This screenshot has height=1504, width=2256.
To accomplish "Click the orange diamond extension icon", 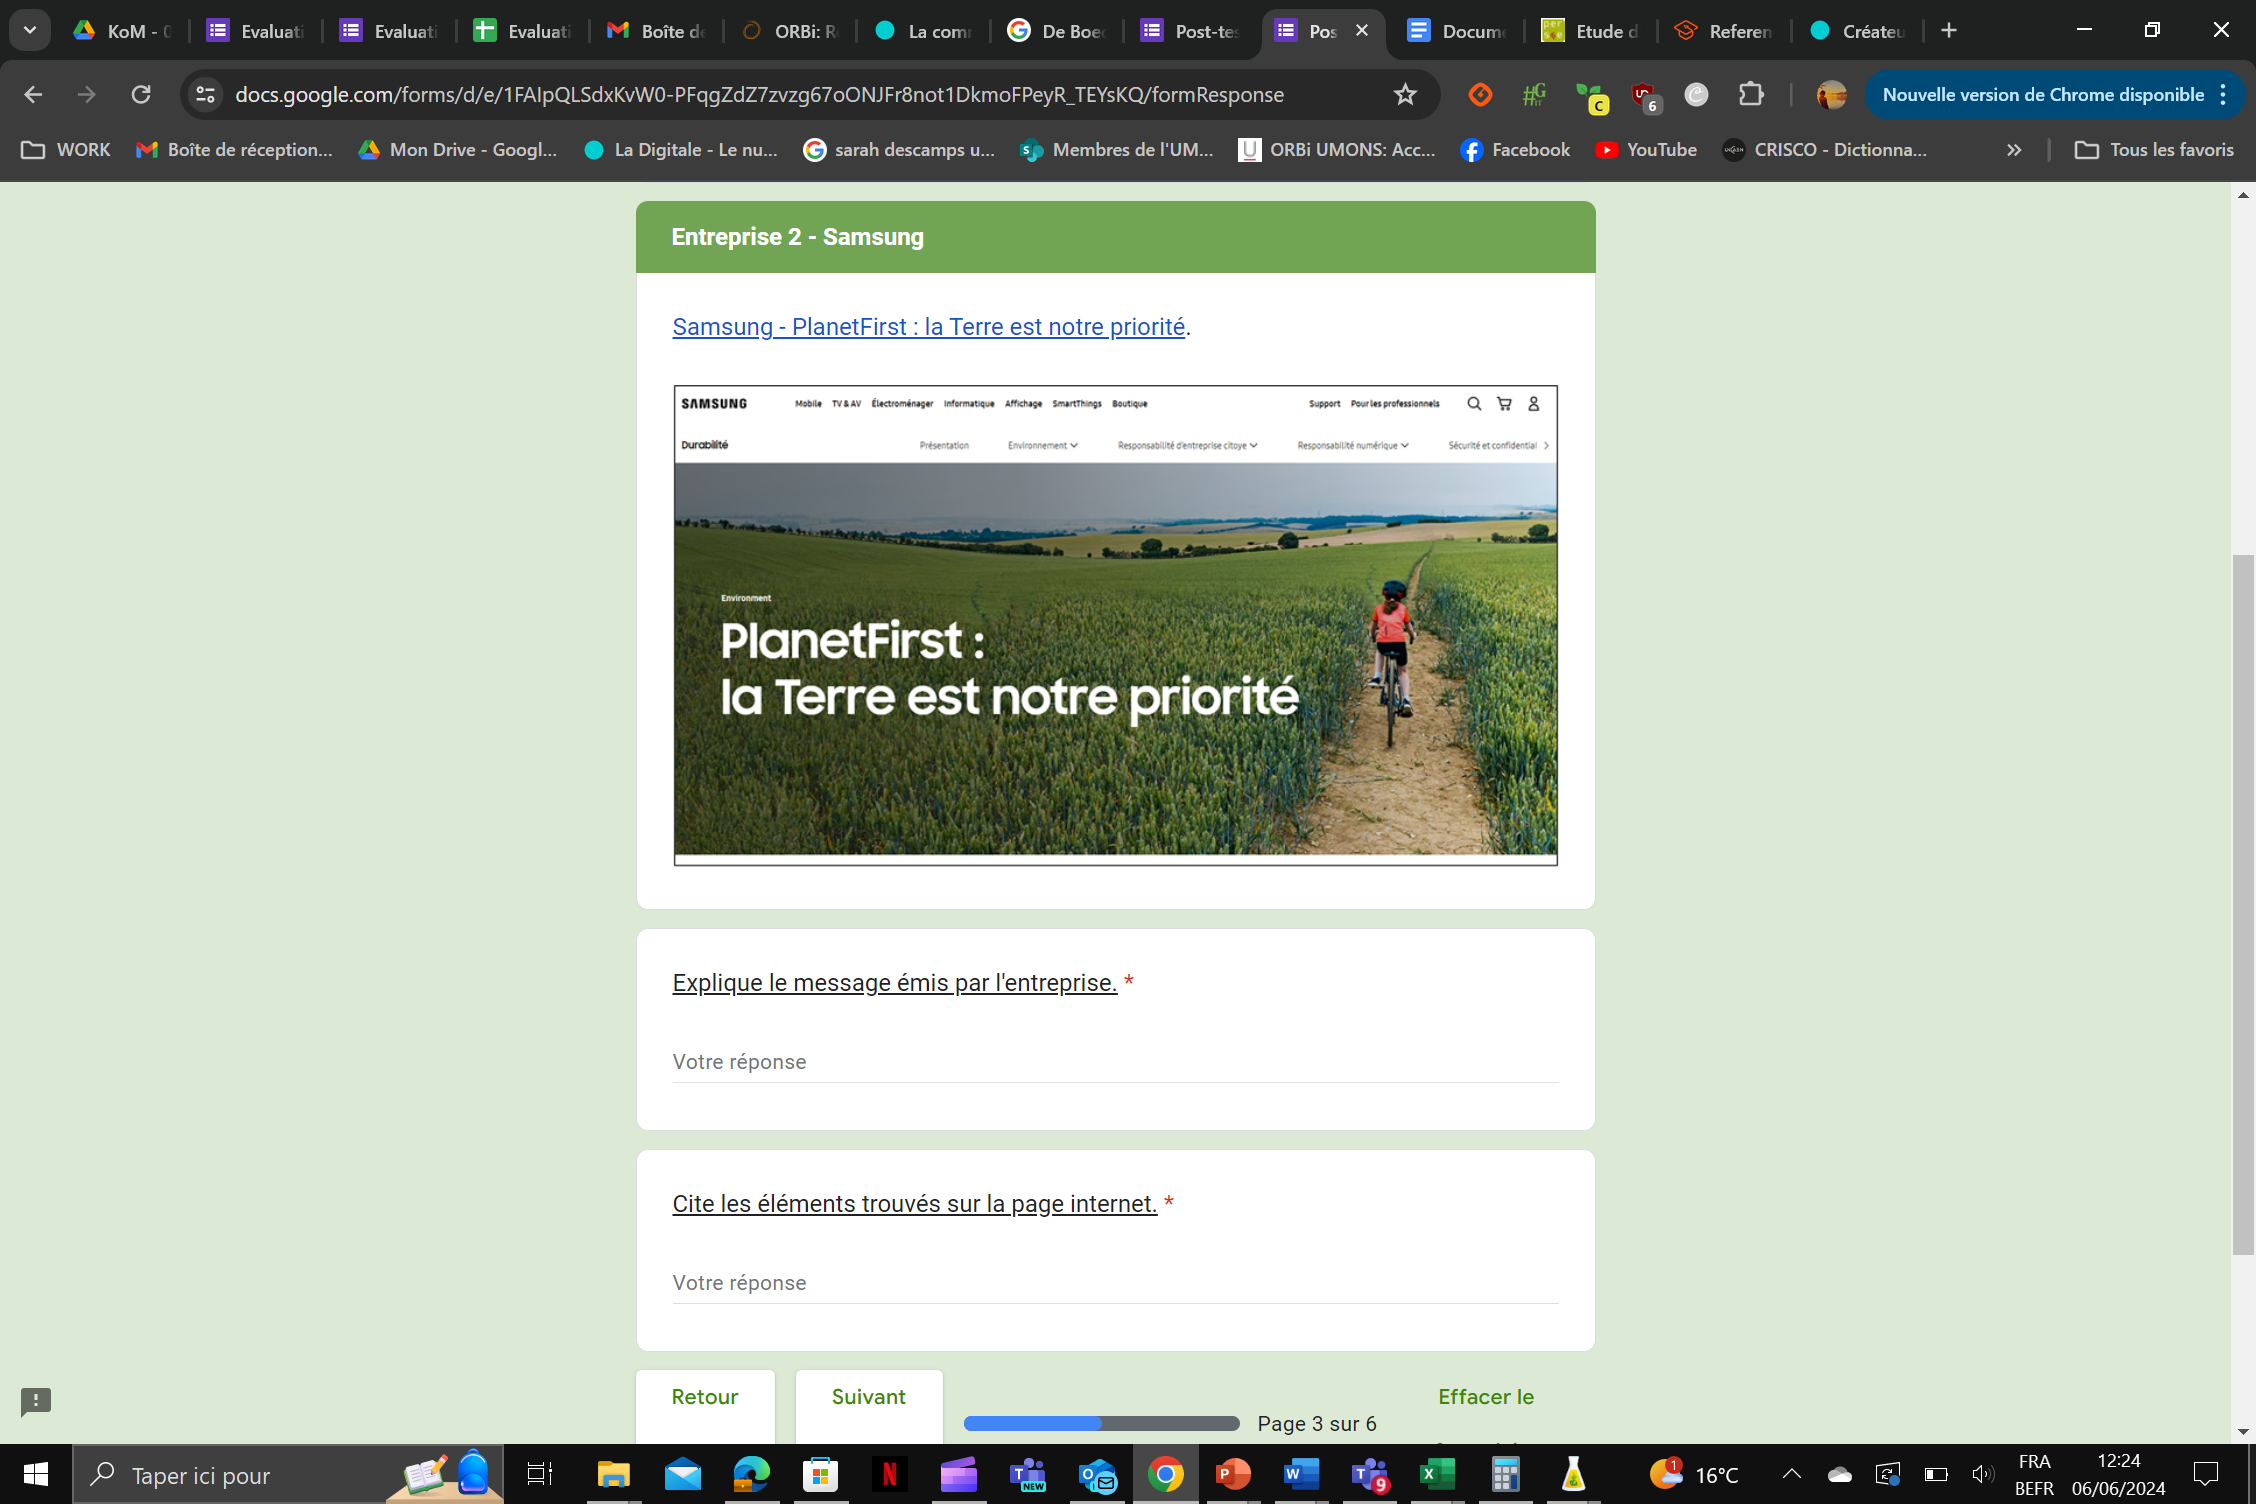I will (1480, 94).
